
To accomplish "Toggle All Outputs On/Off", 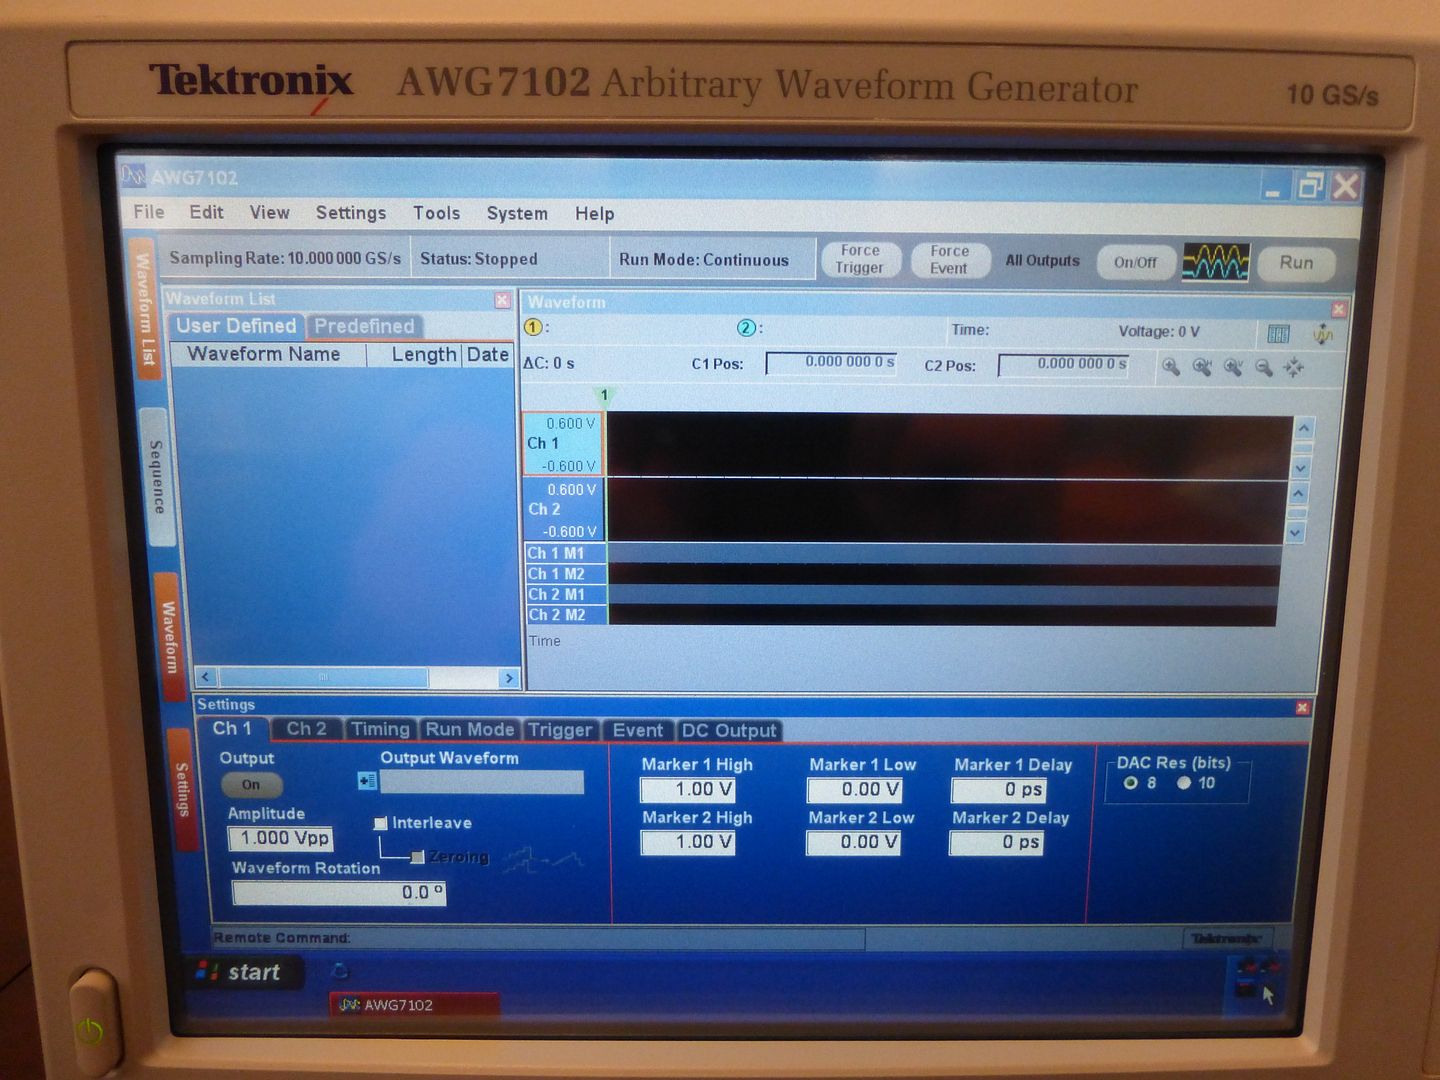I will click(x=1135, y=262).
